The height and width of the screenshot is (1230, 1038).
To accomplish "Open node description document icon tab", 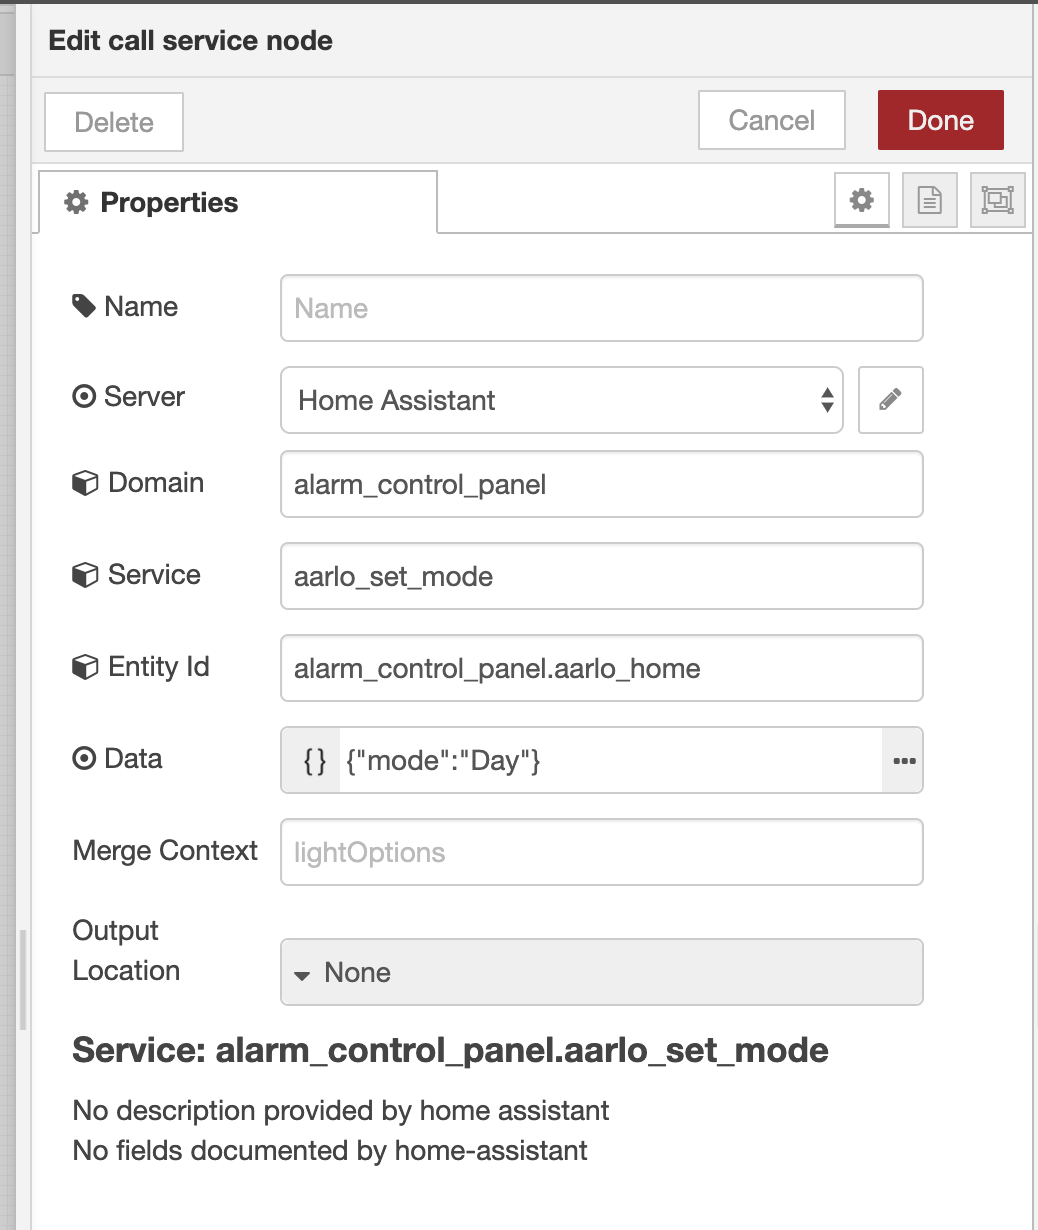I will click(x=930, y=200).
